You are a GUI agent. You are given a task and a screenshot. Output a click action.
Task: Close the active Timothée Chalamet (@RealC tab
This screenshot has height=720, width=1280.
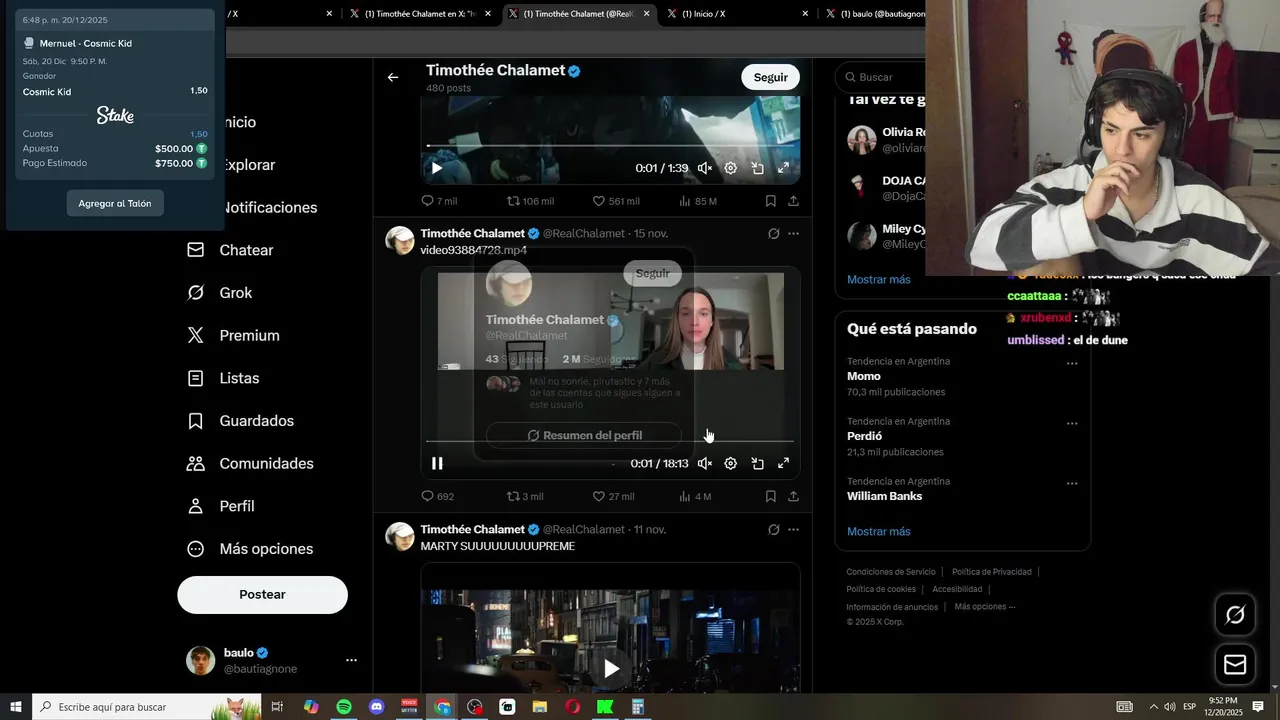pyautogui.click(x=646, y=14)
